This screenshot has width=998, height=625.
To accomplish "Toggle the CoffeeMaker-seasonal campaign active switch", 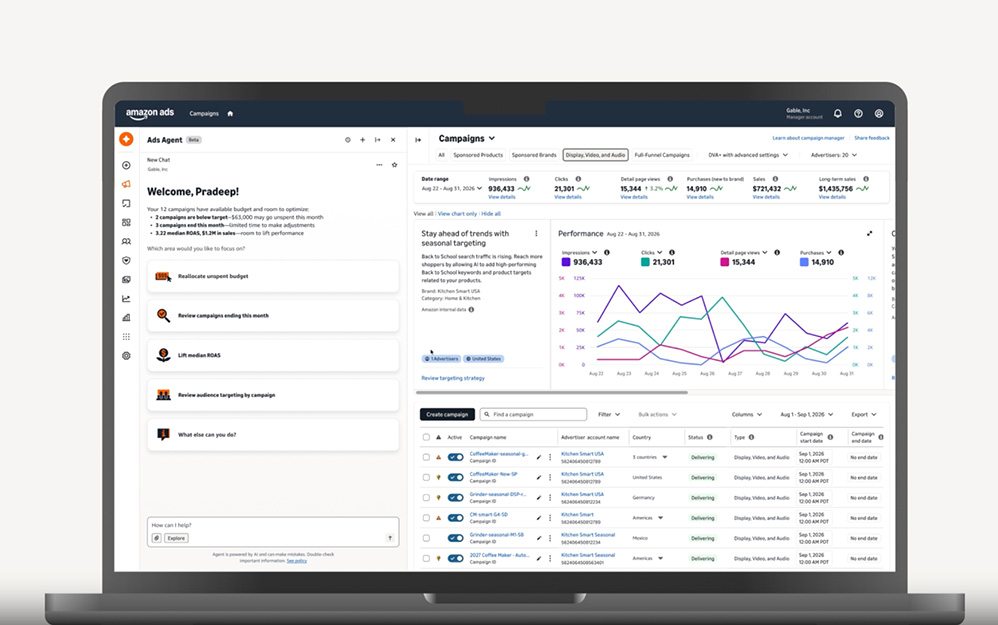I will pos(456,457).
